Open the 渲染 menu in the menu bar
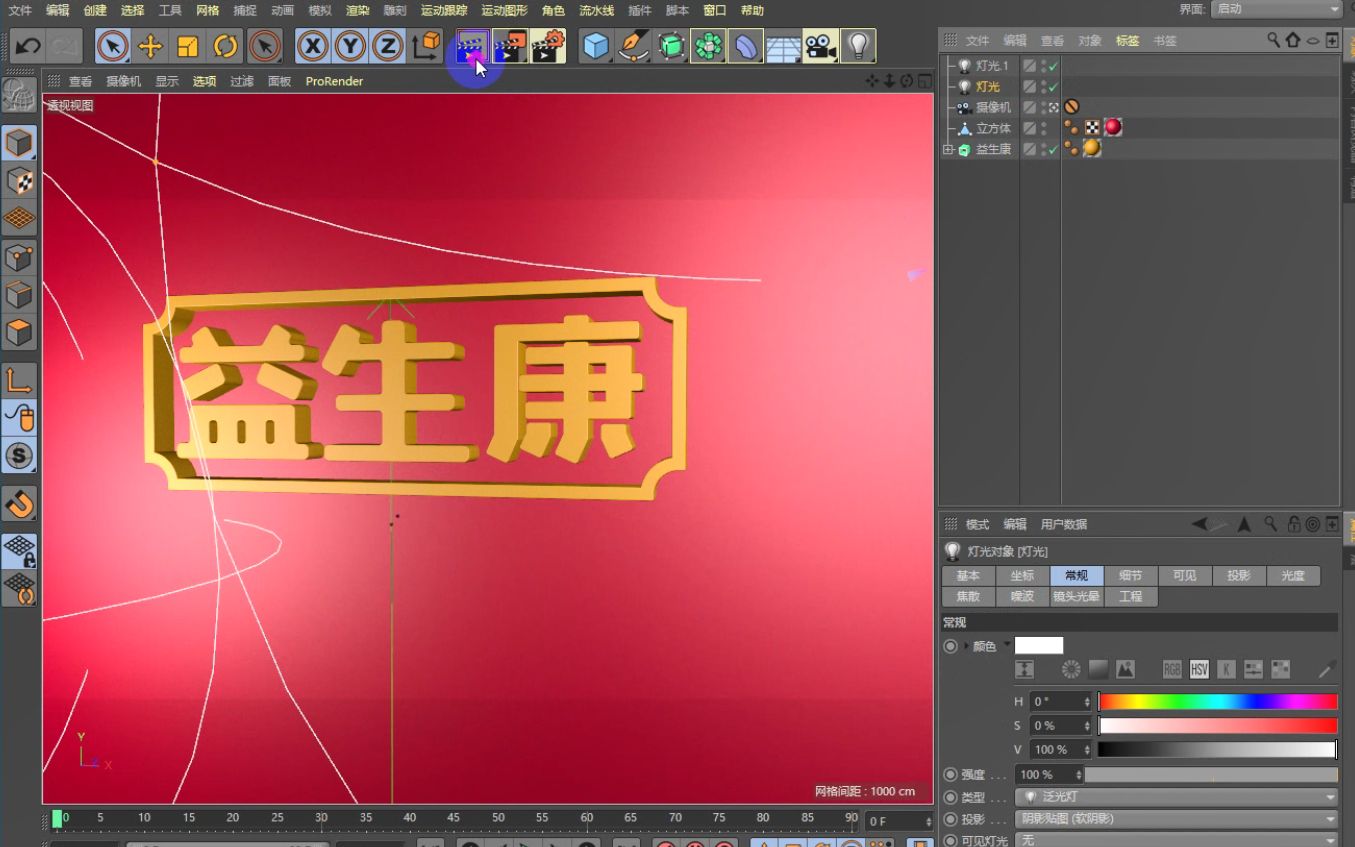The image size is (1355, 847). pos(358,10)
